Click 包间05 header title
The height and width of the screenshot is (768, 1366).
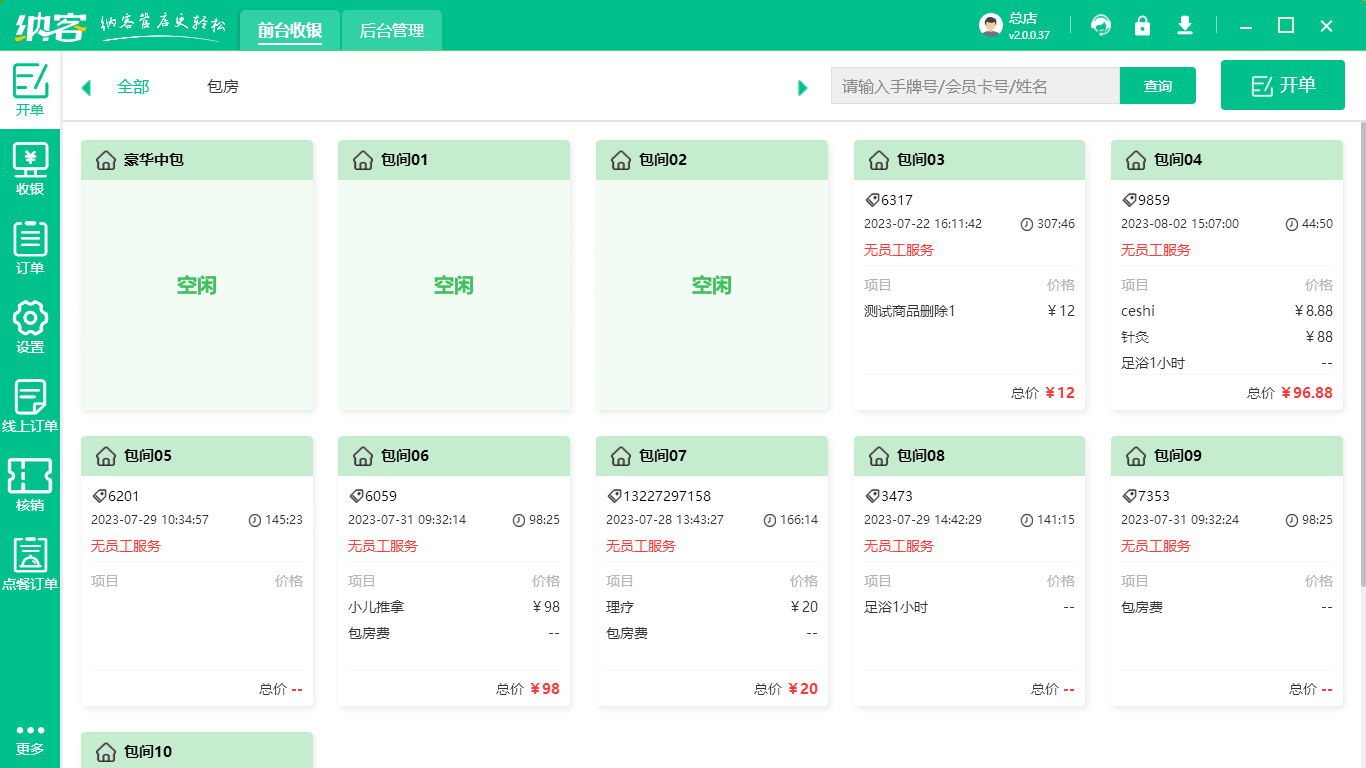click(x=148, y=456)
